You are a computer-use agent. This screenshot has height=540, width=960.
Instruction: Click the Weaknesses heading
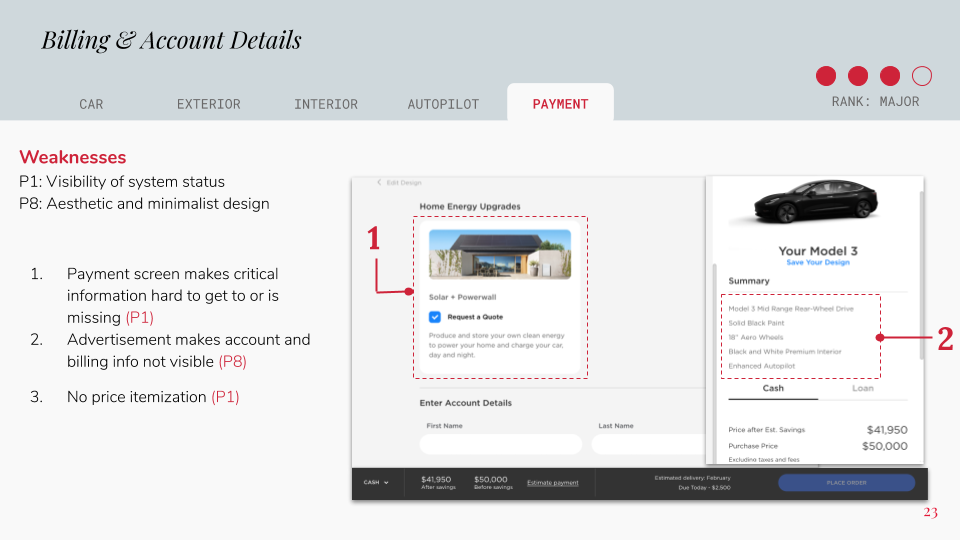72,157
